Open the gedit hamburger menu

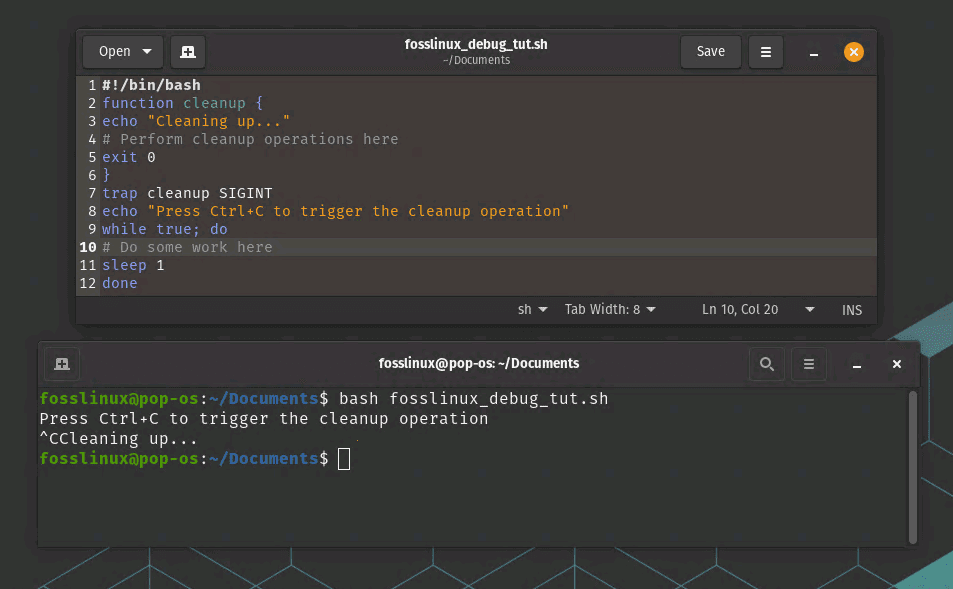[x=766, y=52]
